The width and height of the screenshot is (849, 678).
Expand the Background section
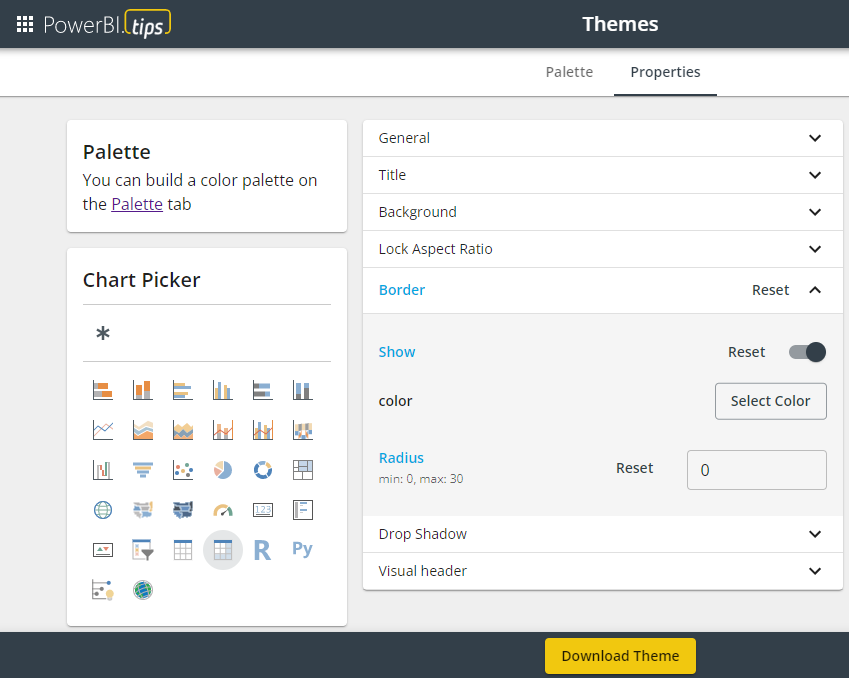coord(603,212)
